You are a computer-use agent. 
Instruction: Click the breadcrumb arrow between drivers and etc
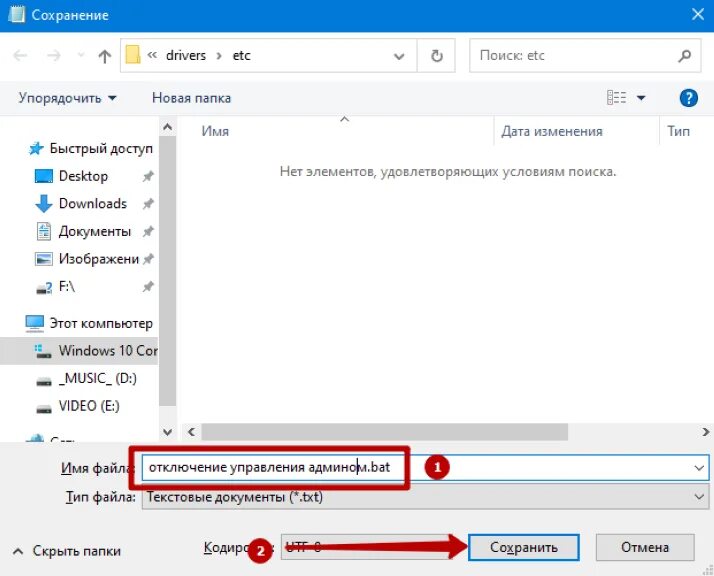(x=219, y=56)
